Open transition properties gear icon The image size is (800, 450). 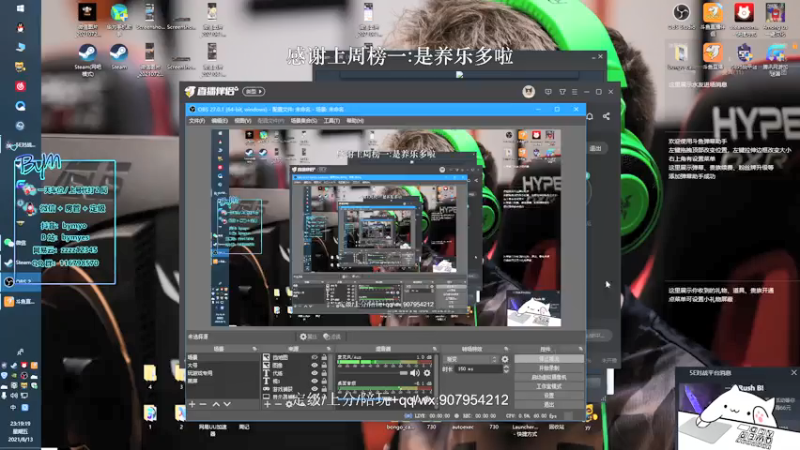tap(505, 359)
